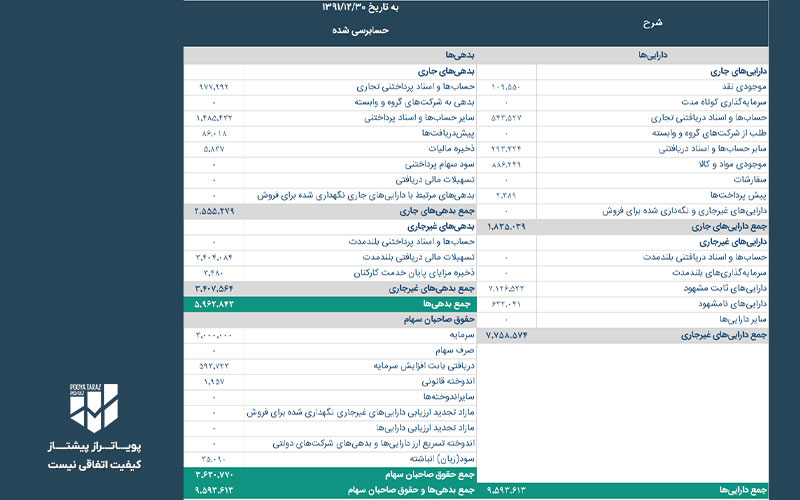Click the سایر حساب‌ها و اسناد دریافتنی label

coord(713,149)
